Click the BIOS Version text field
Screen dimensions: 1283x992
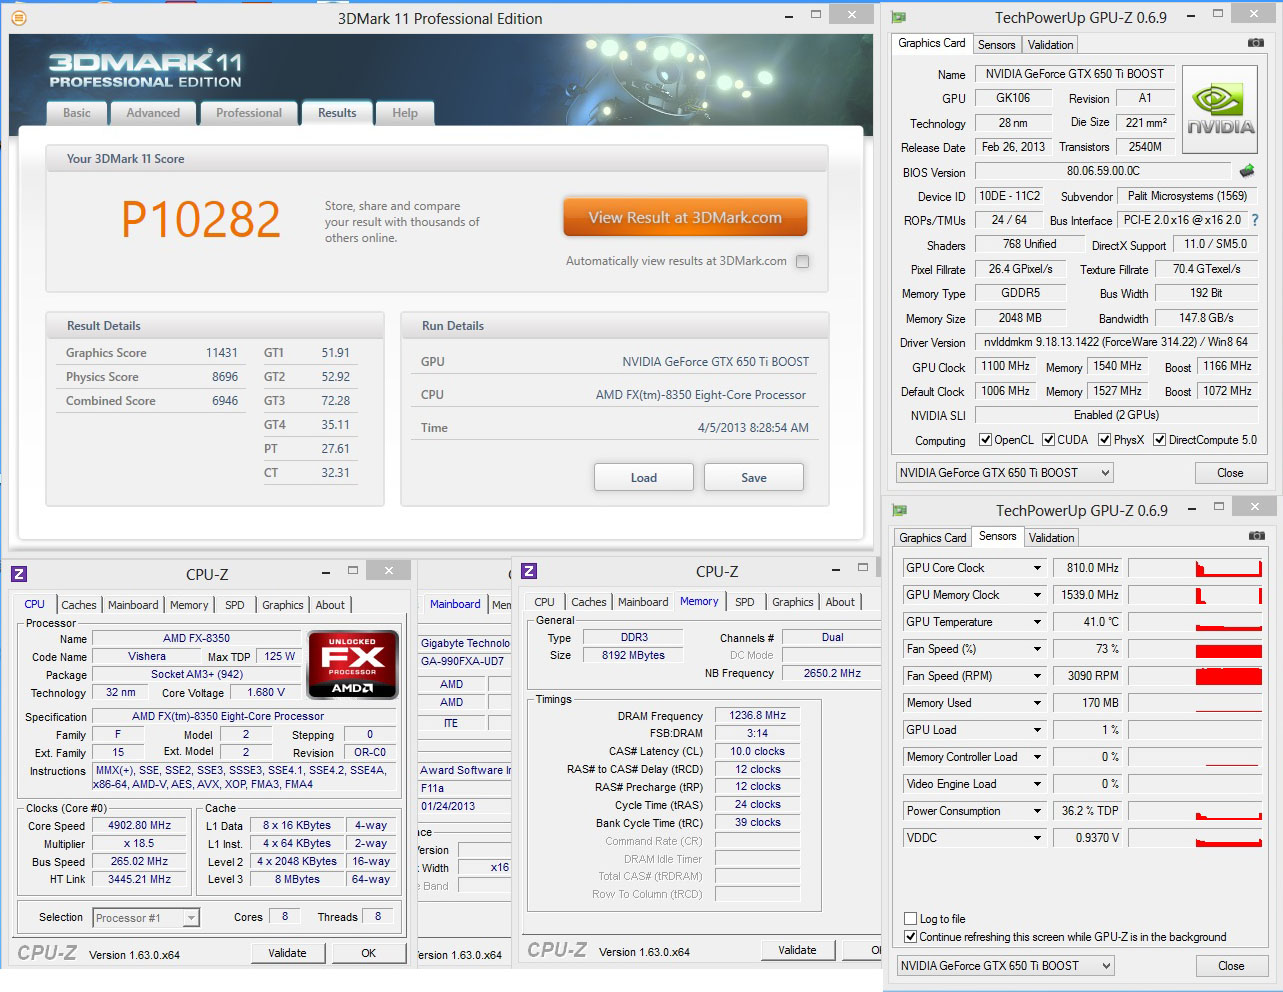pyautogui.click(x=1103, y=171)
